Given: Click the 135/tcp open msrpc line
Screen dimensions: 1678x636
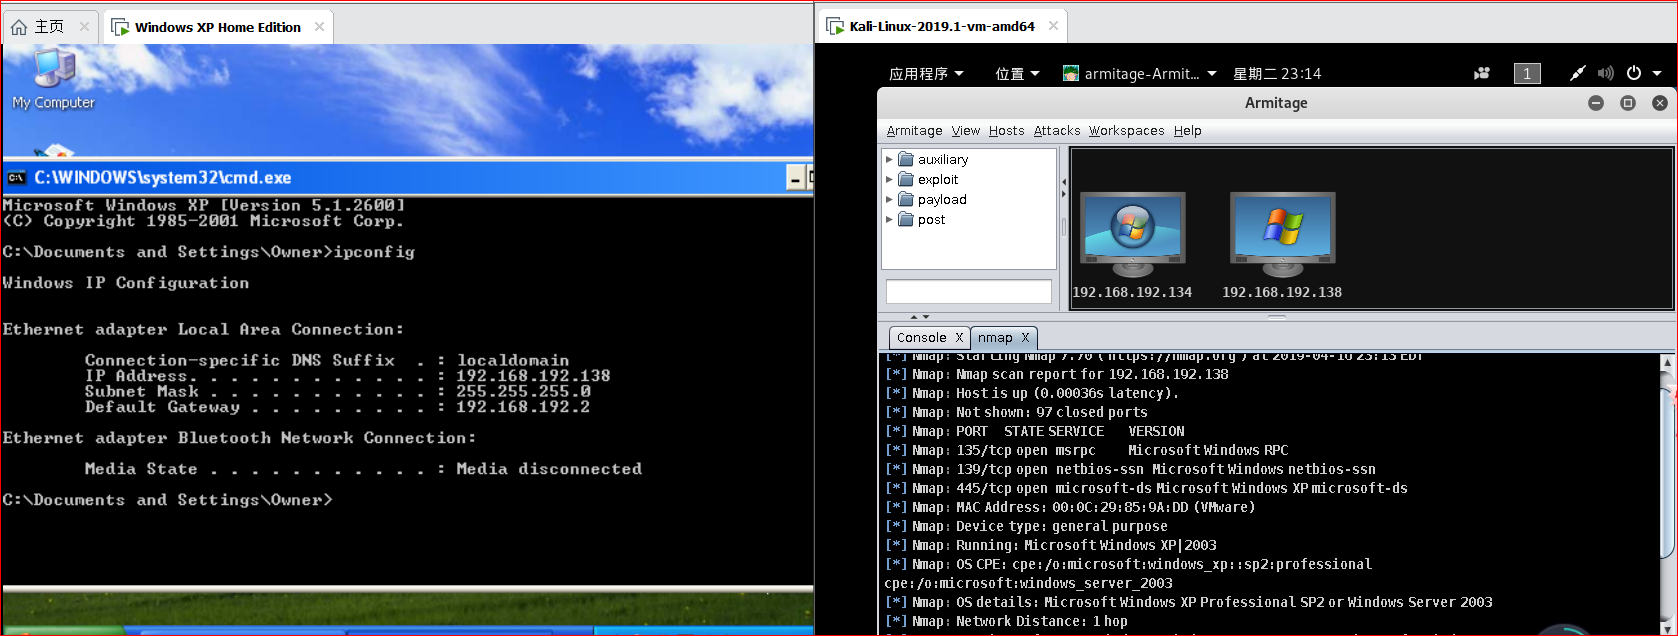Looking at the screenshot, I should point(1086,450).
